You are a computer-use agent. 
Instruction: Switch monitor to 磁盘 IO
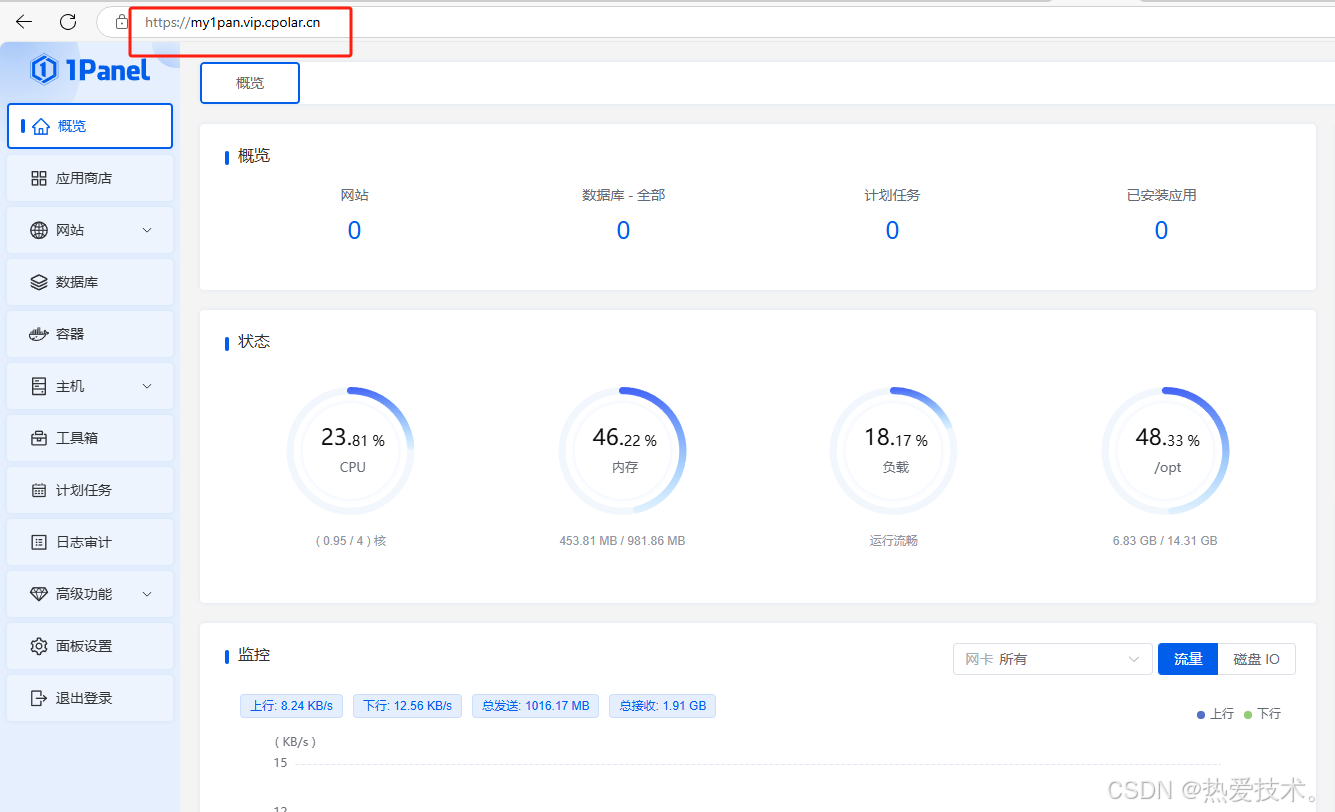[x=1257, y=659]
